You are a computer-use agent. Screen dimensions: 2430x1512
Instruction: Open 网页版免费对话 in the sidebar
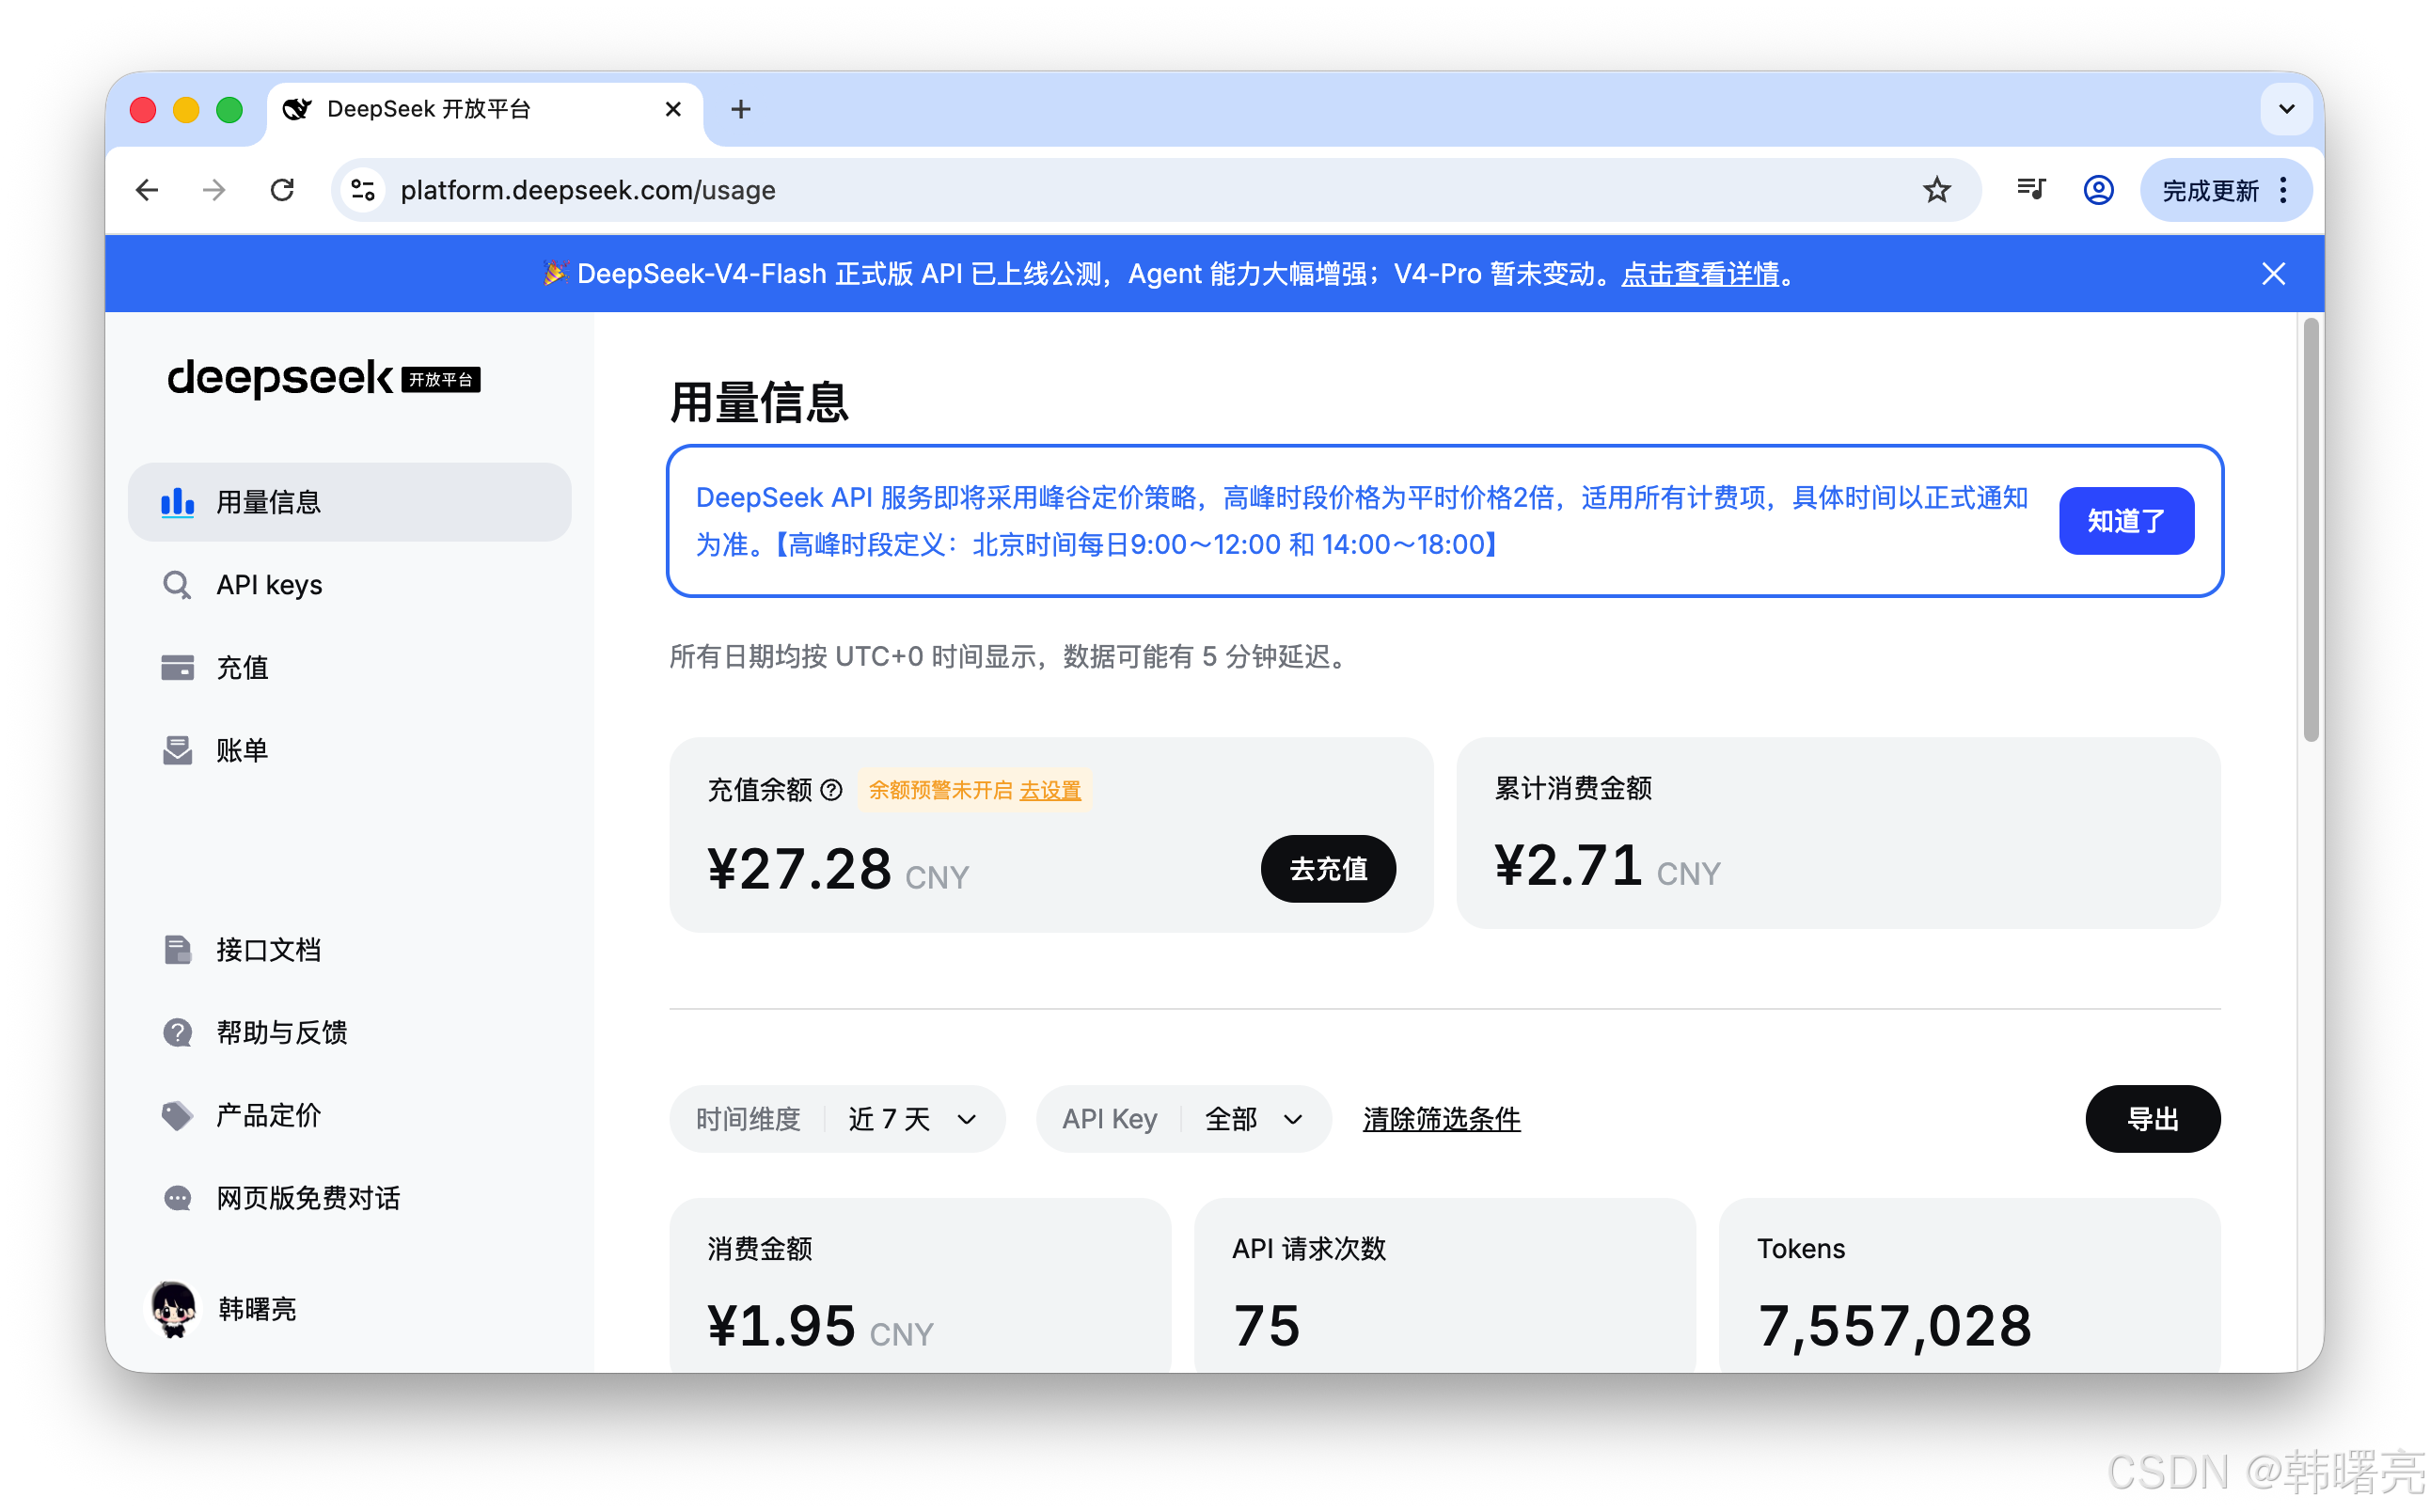350,1197
